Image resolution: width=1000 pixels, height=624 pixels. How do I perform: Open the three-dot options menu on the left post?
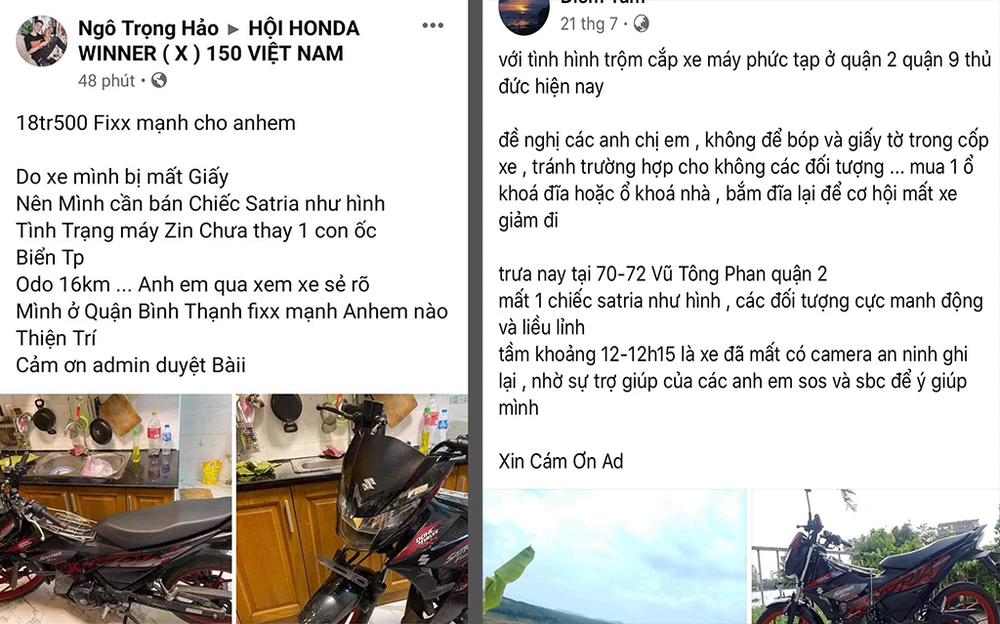(x=432, y=26)
